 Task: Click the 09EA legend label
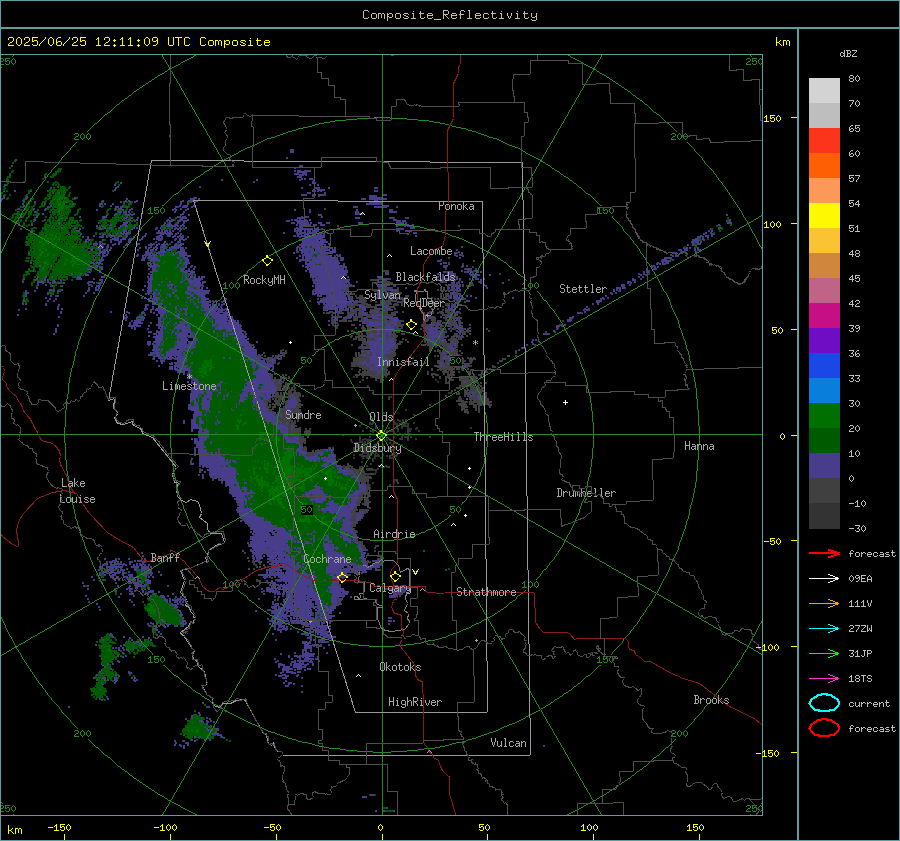(860, 579)
